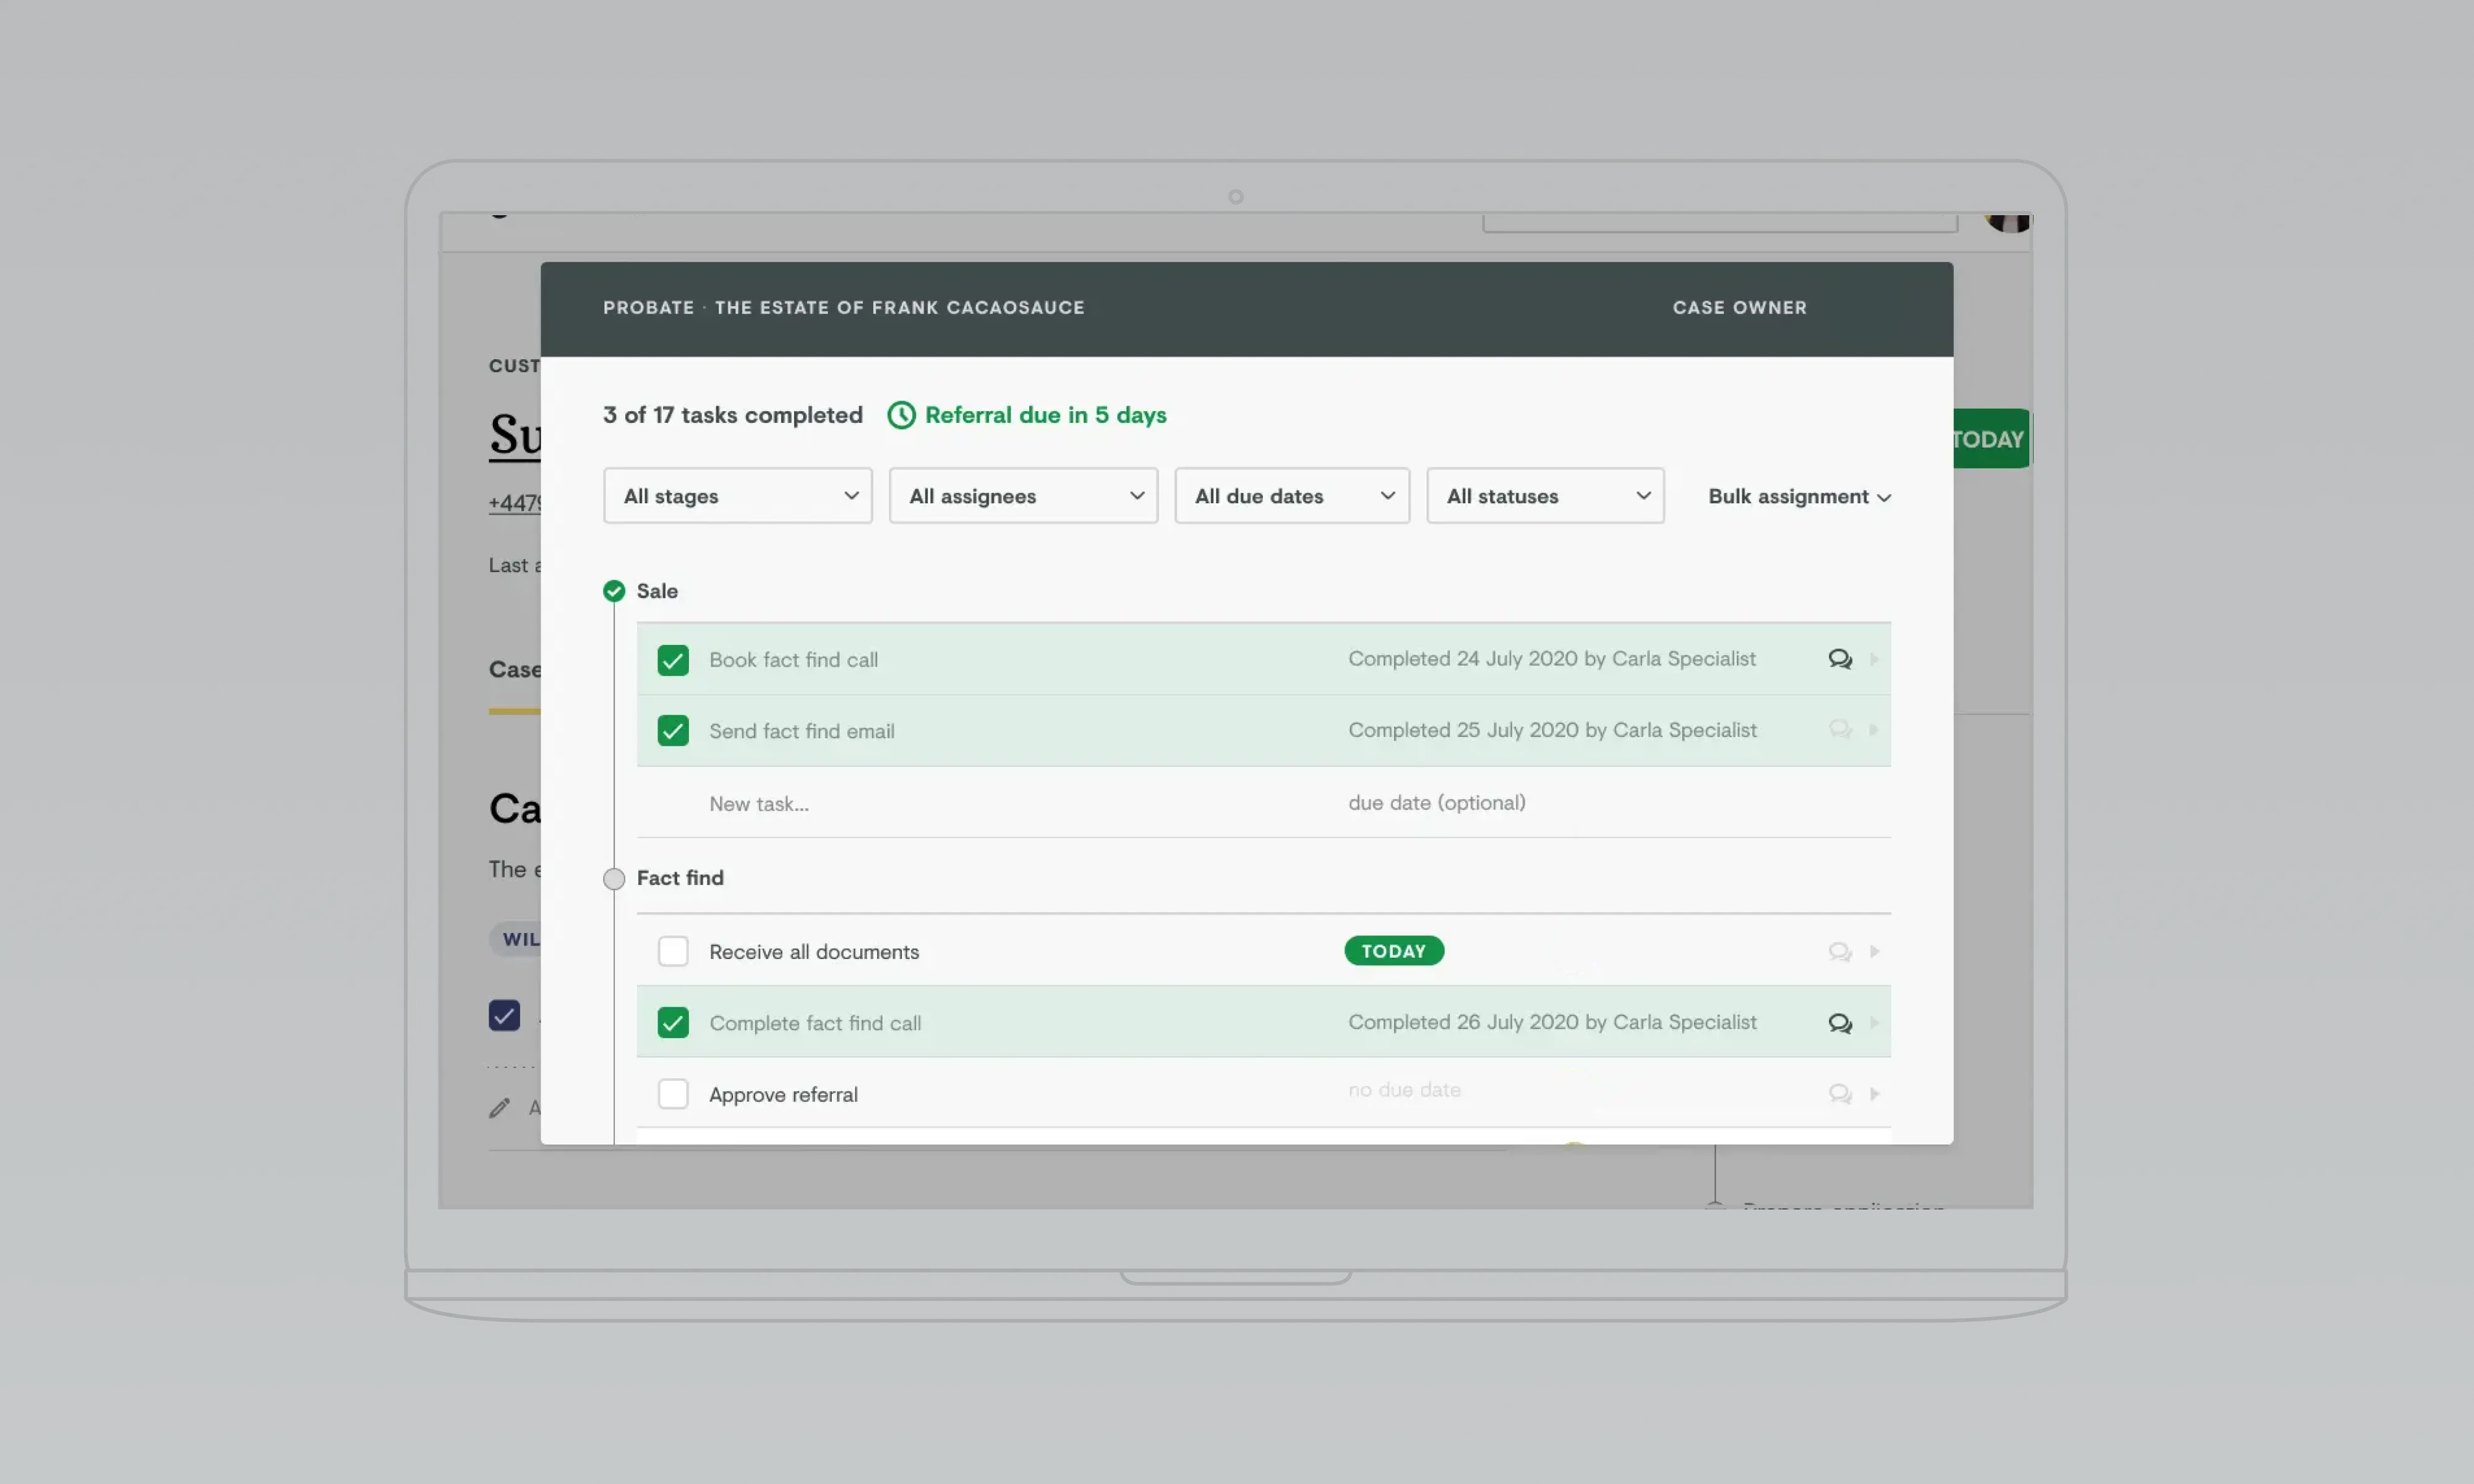Click the Referral due in 5 days link
This screenshot has height=1484, width=2474.
pos(1045,414)
